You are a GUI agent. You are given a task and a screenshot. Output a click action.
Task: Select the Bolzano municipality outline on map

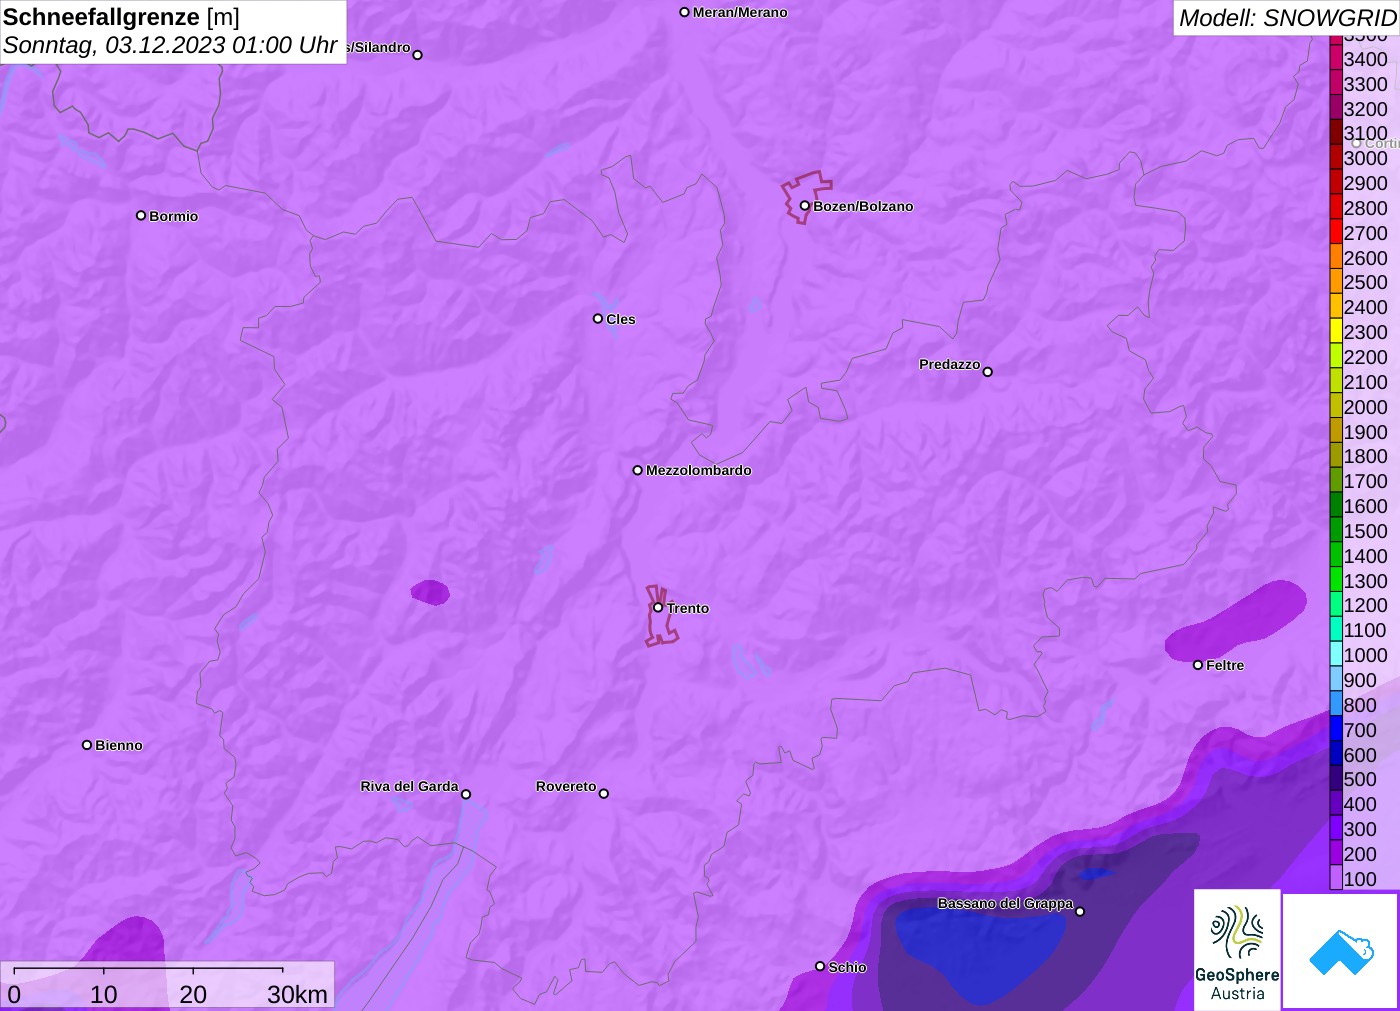(806, 197)
